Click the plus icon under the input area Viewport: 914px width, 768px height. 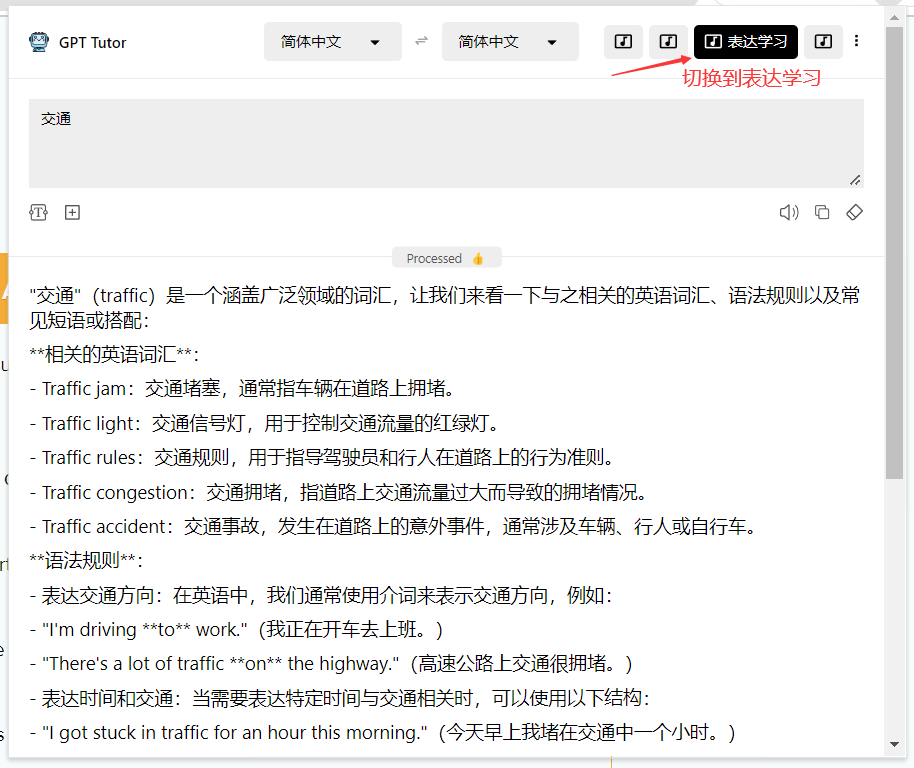(x=72, y=212)
